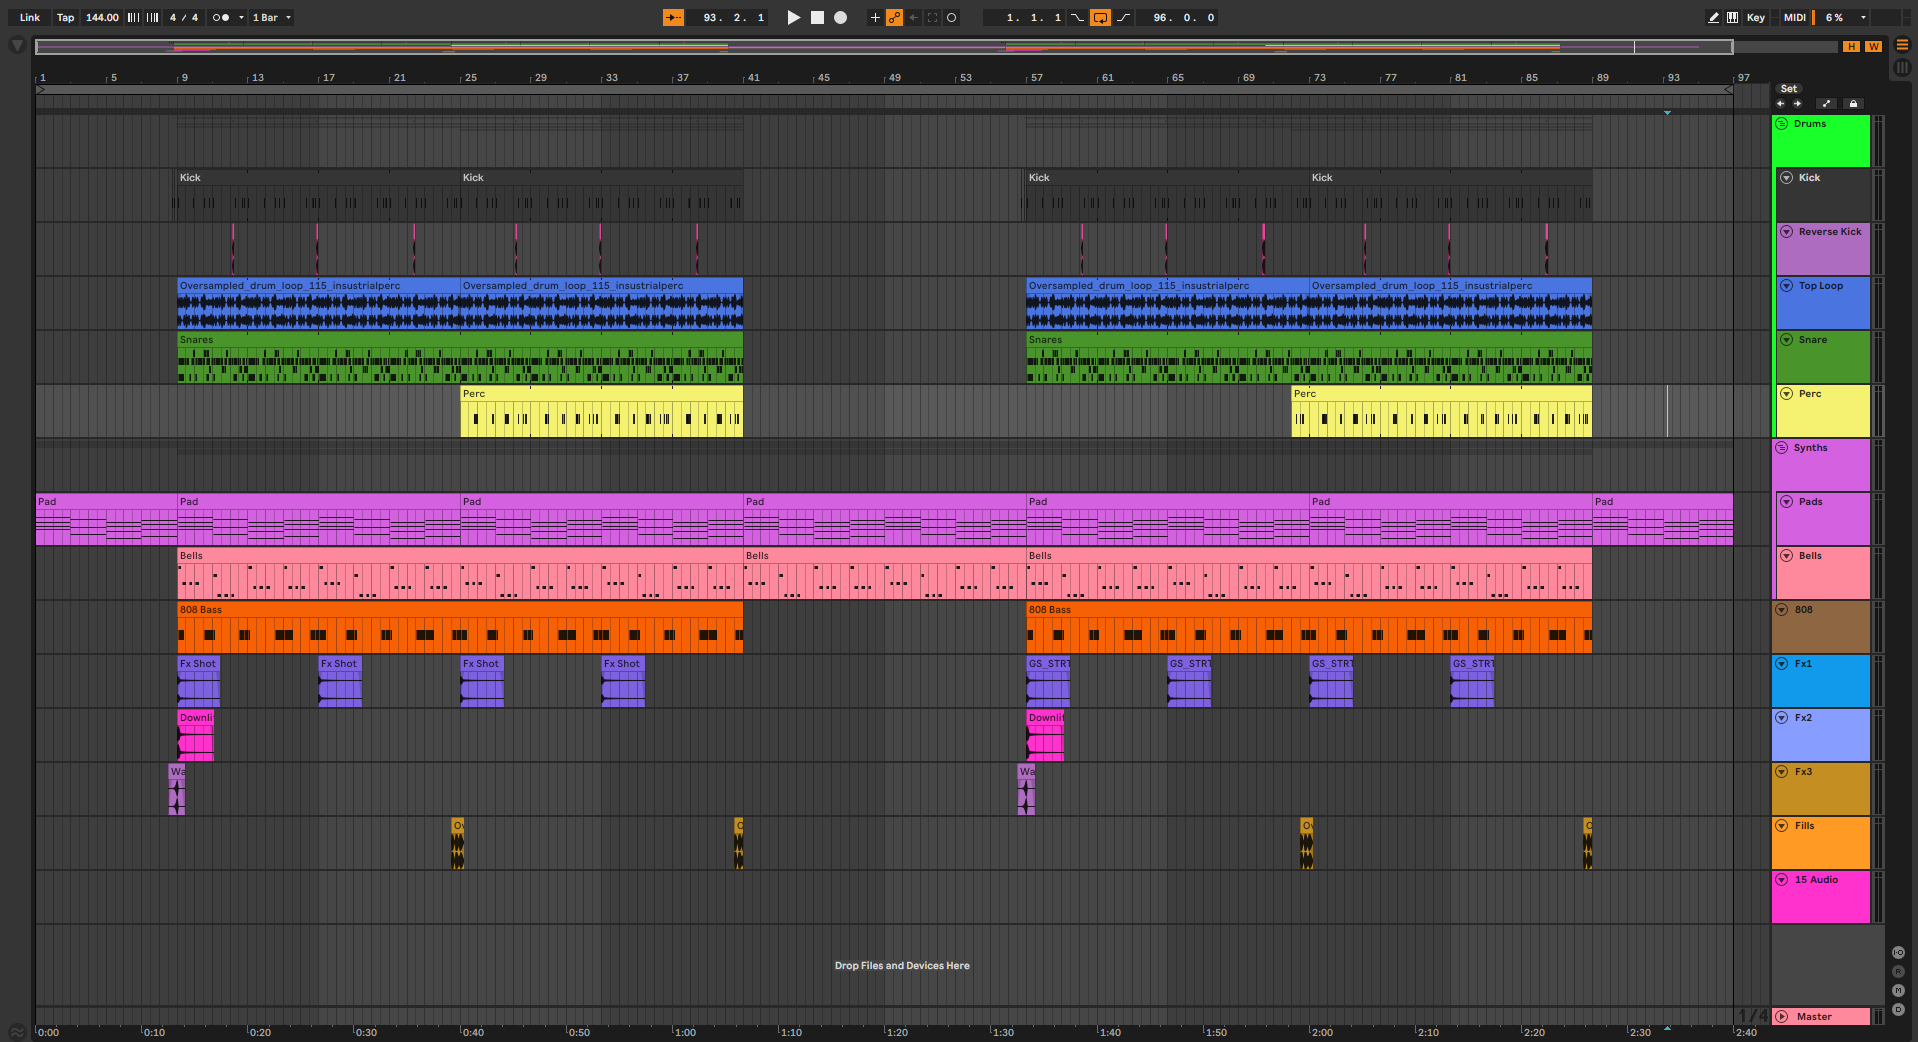Toggle Automation Arm button

pyautogui.click(x=894, y=17)
